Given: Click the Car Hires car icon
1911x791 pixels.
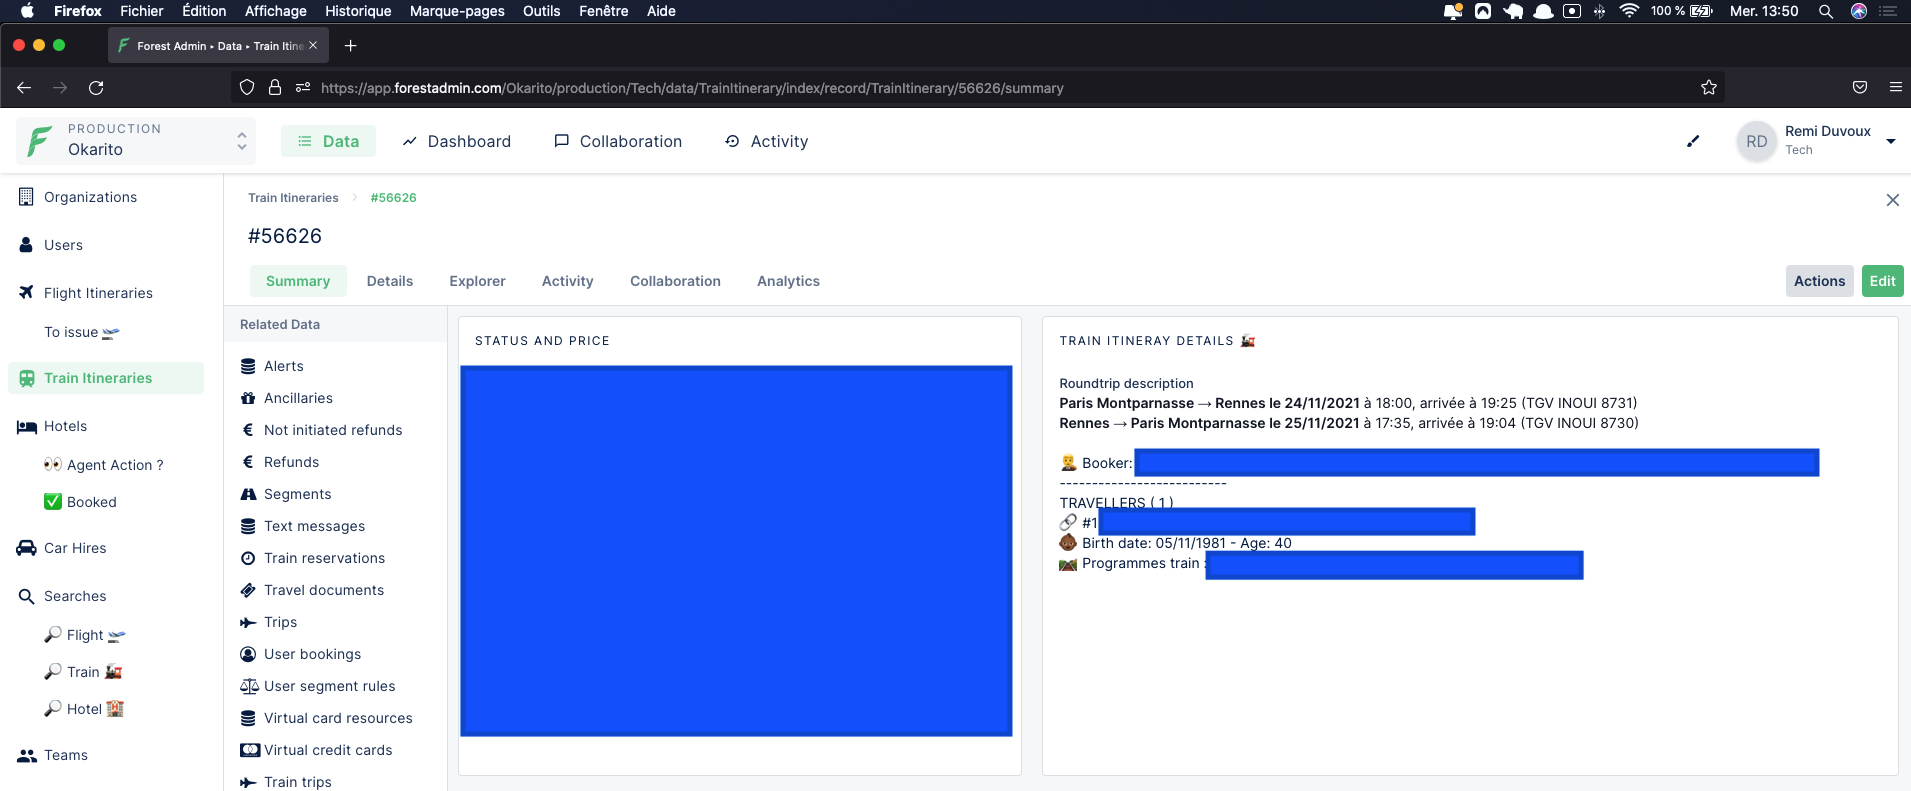Looking at the screenshot, I should tap(27, 548).
